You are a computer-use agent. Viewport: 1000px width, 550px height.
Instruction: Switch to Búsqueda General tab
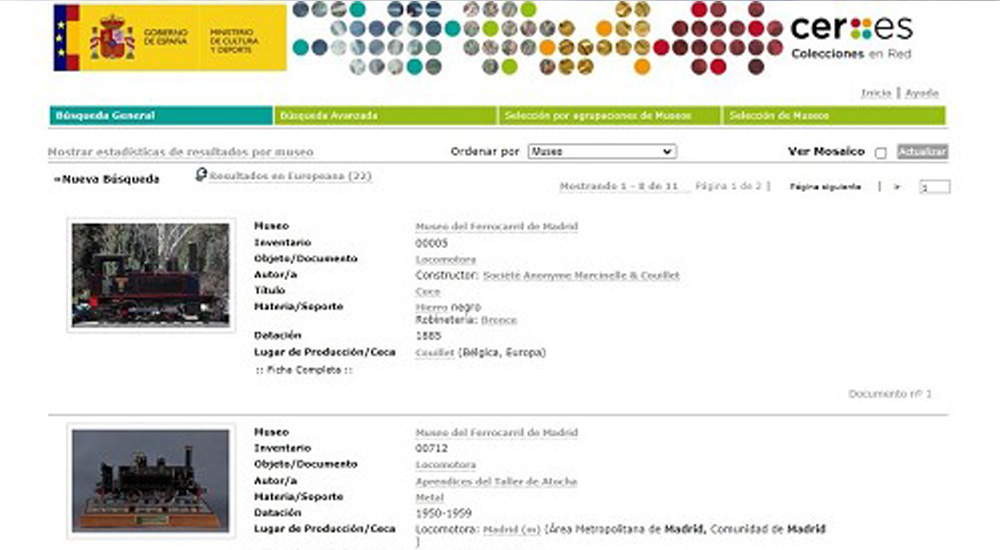(x=160, y=116)
